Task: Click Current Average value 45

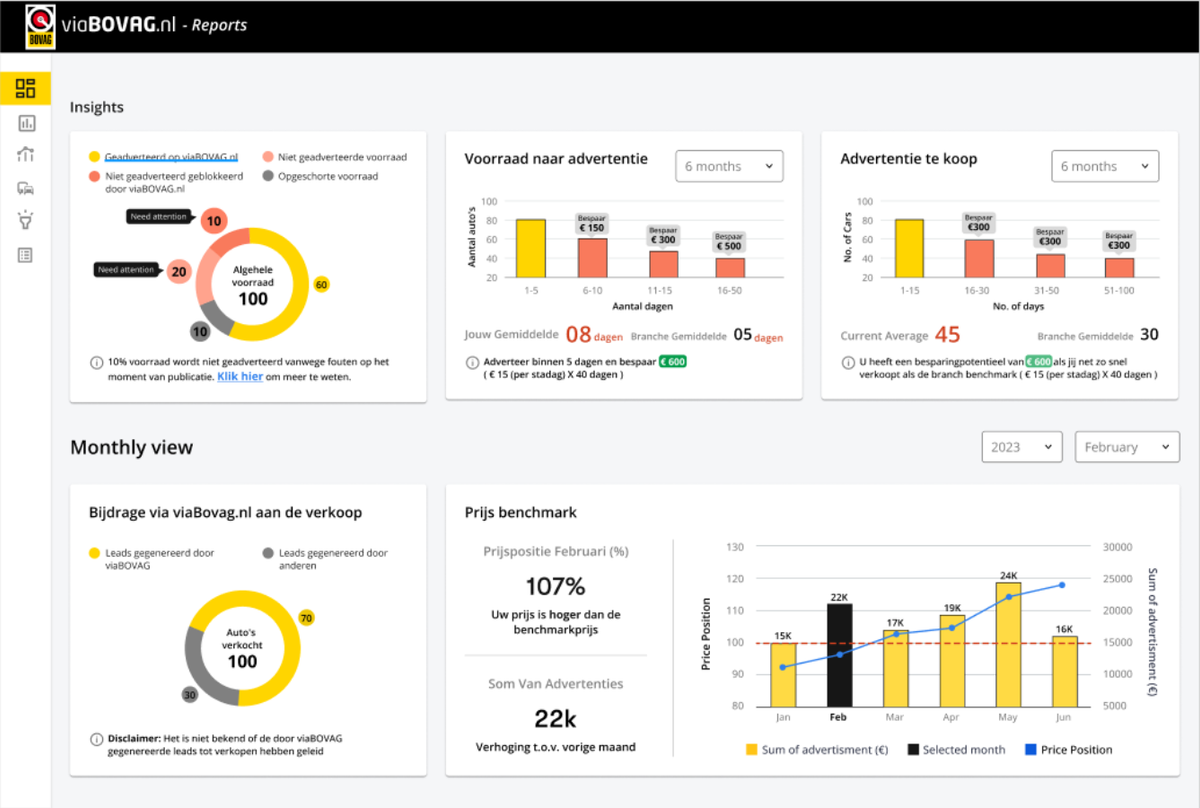Action: pos(947,336)
